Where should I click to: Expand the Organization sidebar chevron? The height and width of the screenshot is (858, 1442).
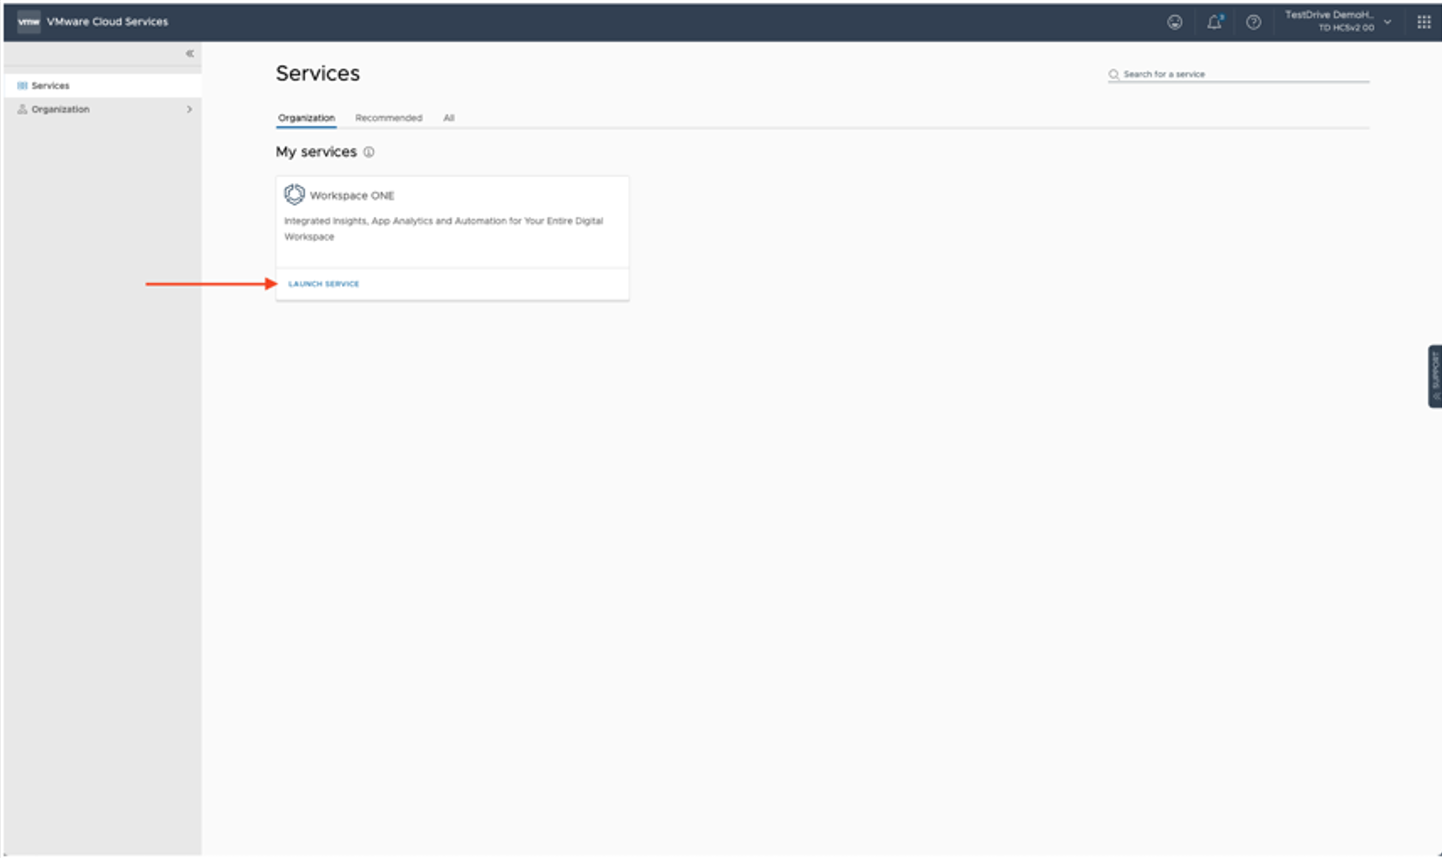coord(189,109)
